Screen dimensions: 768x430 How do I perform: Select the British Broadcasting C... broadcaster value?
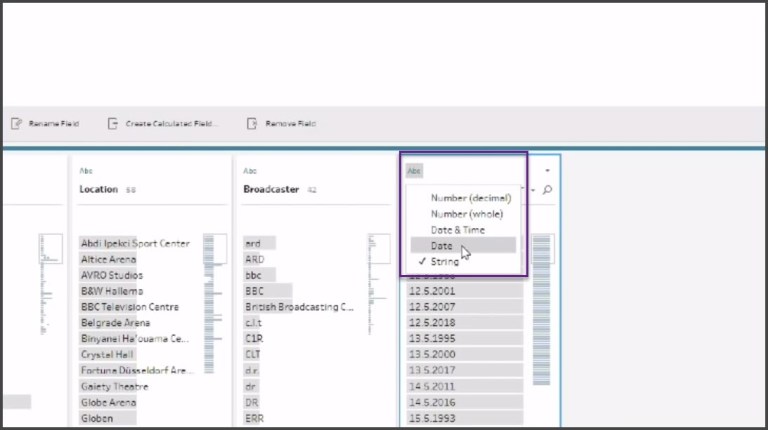click(x=299, y=307)
